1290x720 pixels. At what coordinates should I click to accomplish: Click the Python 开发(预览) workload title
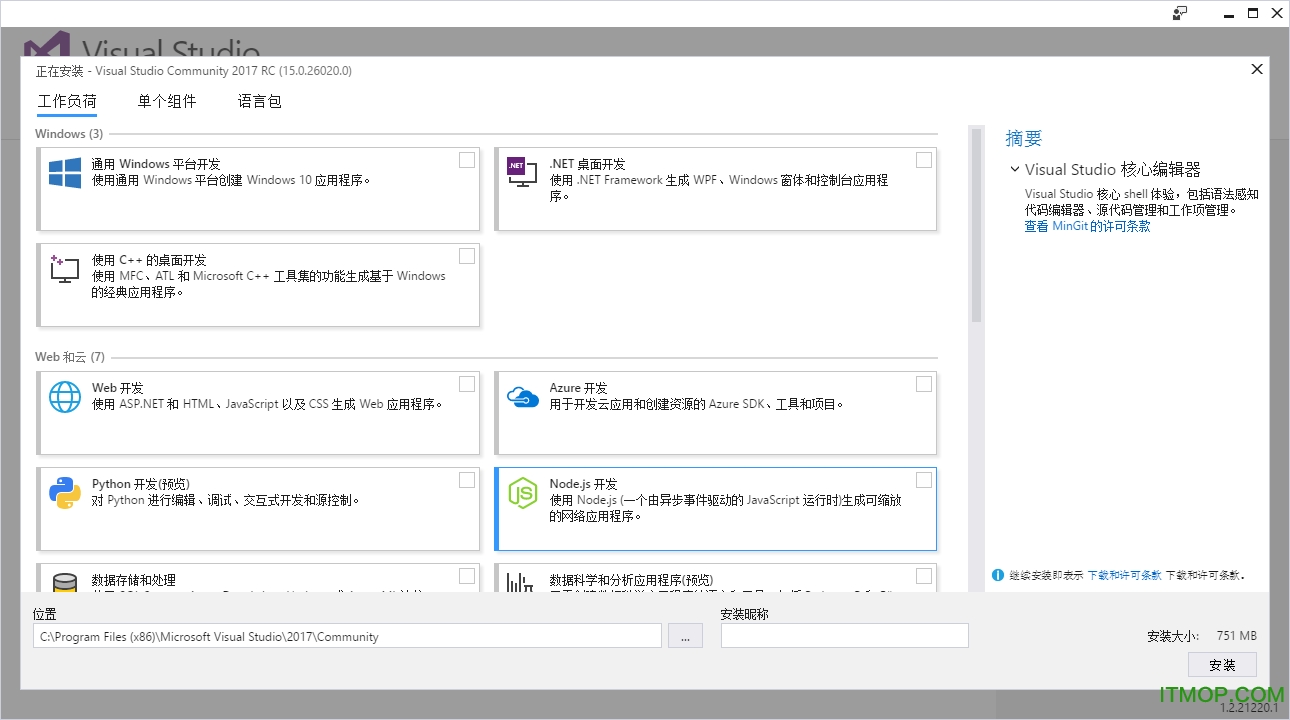[x=141, y=484]
